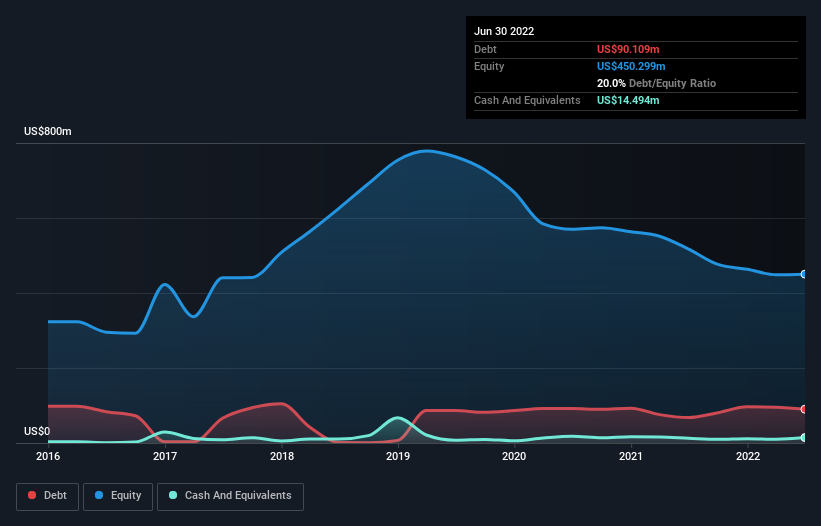
Task: Click the US$14.494m cash value
Action: coord(628,100)
